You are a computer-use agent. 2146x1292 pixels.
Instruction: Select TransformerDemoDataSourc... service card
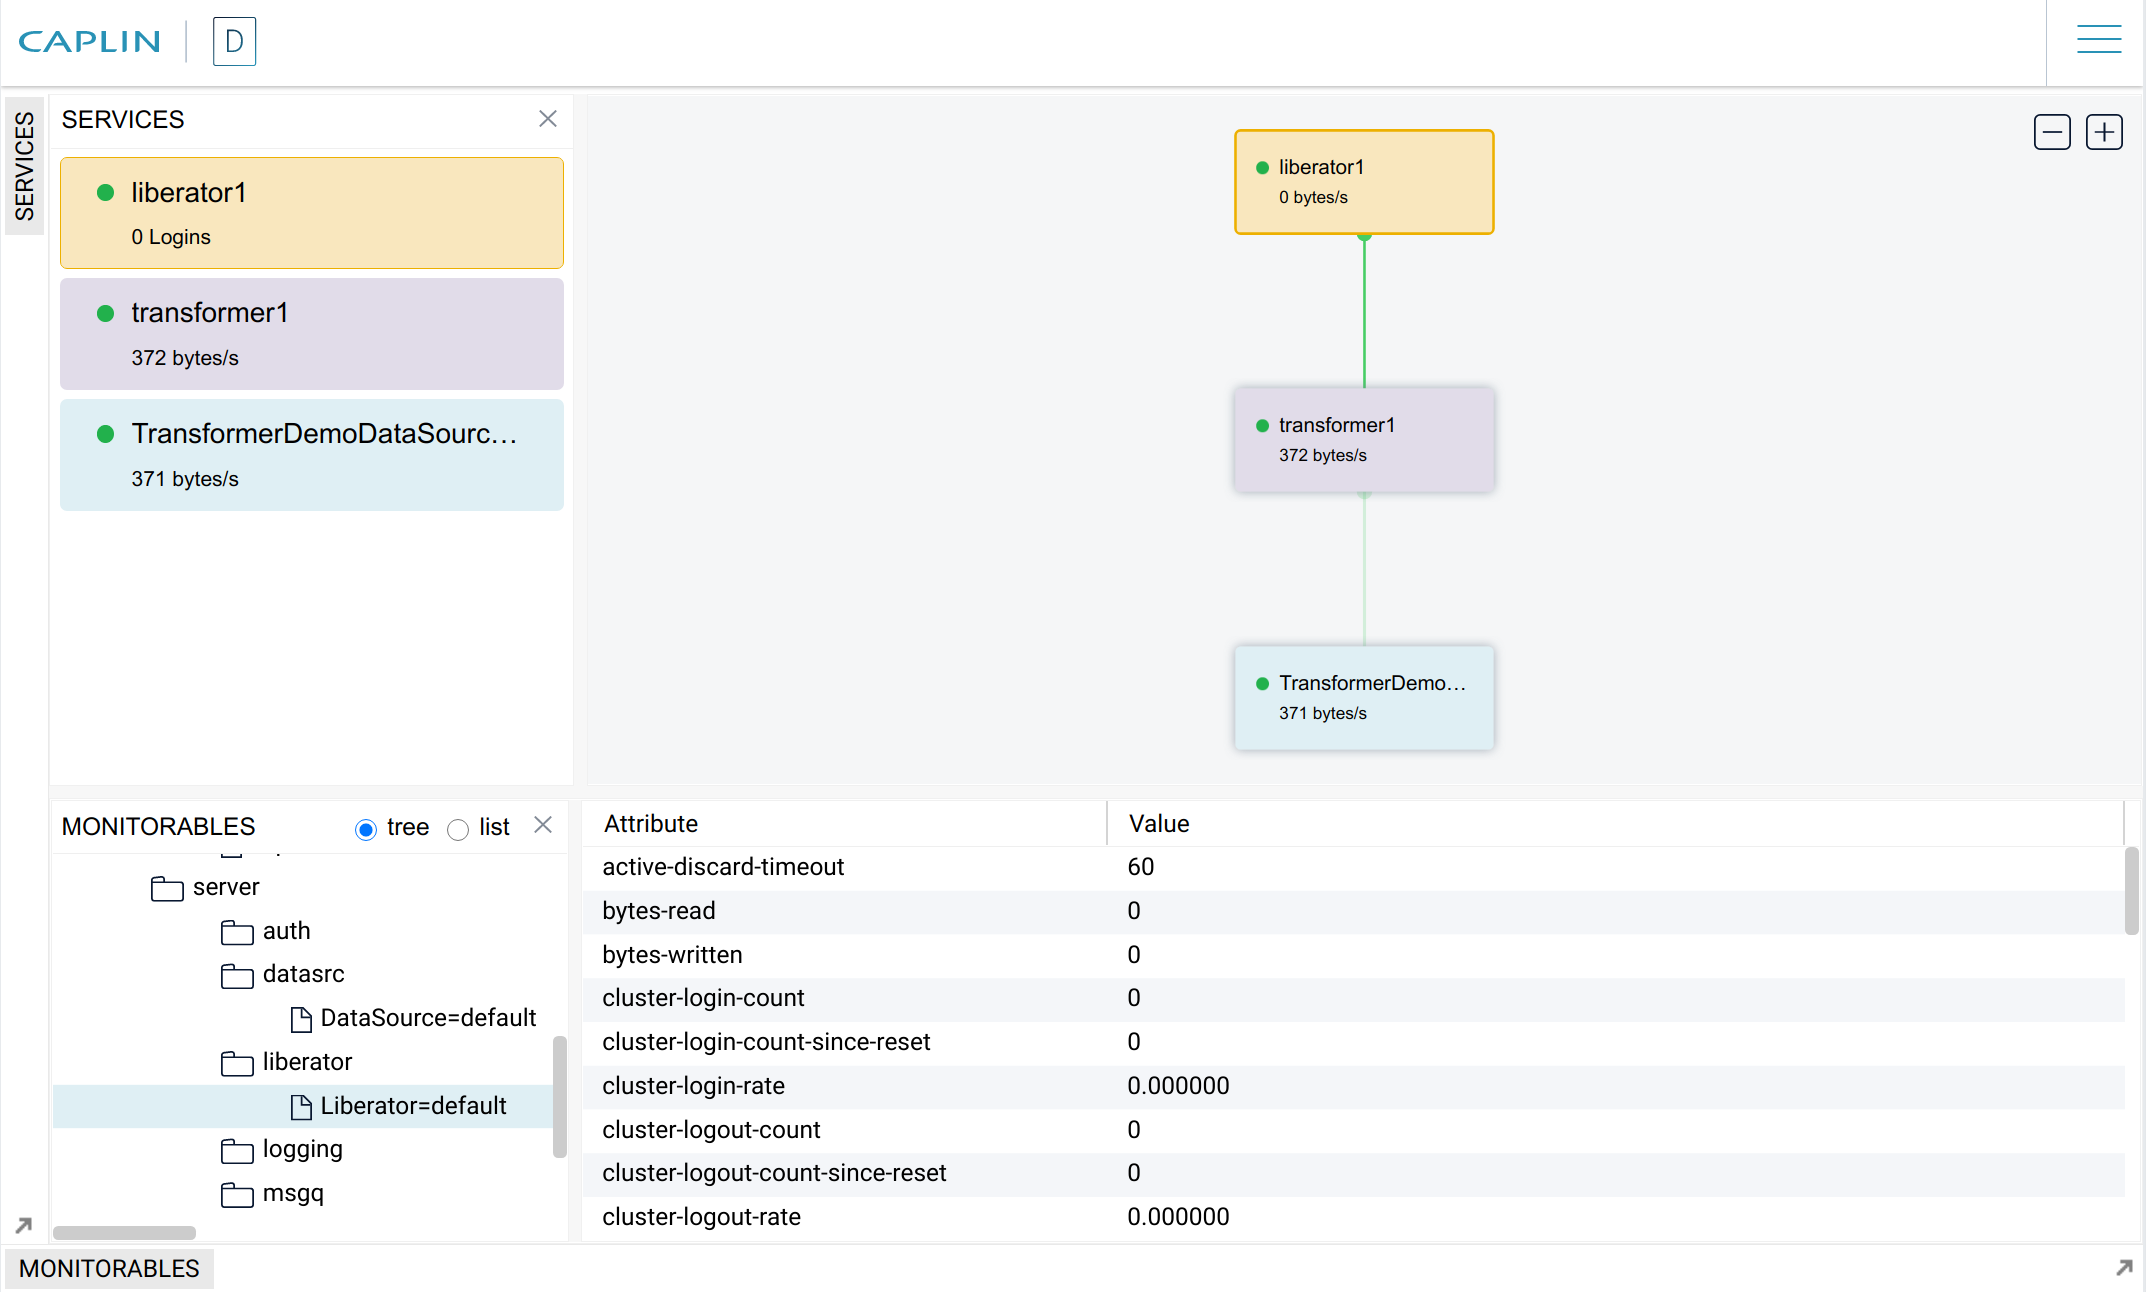(312, 455)
